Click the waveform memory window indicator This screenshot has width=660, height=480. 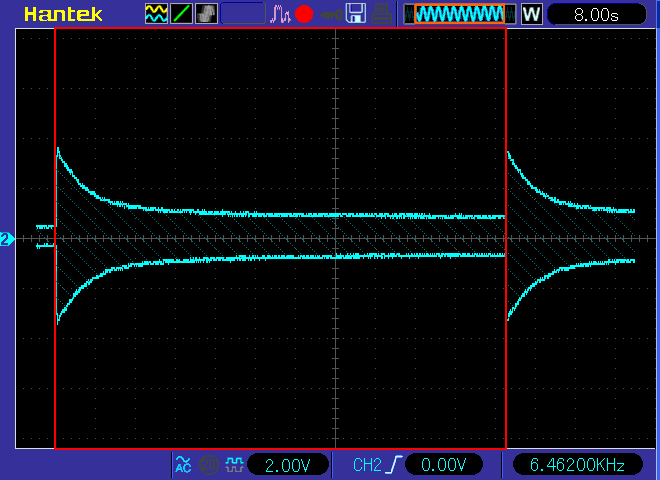pos(460,14)
